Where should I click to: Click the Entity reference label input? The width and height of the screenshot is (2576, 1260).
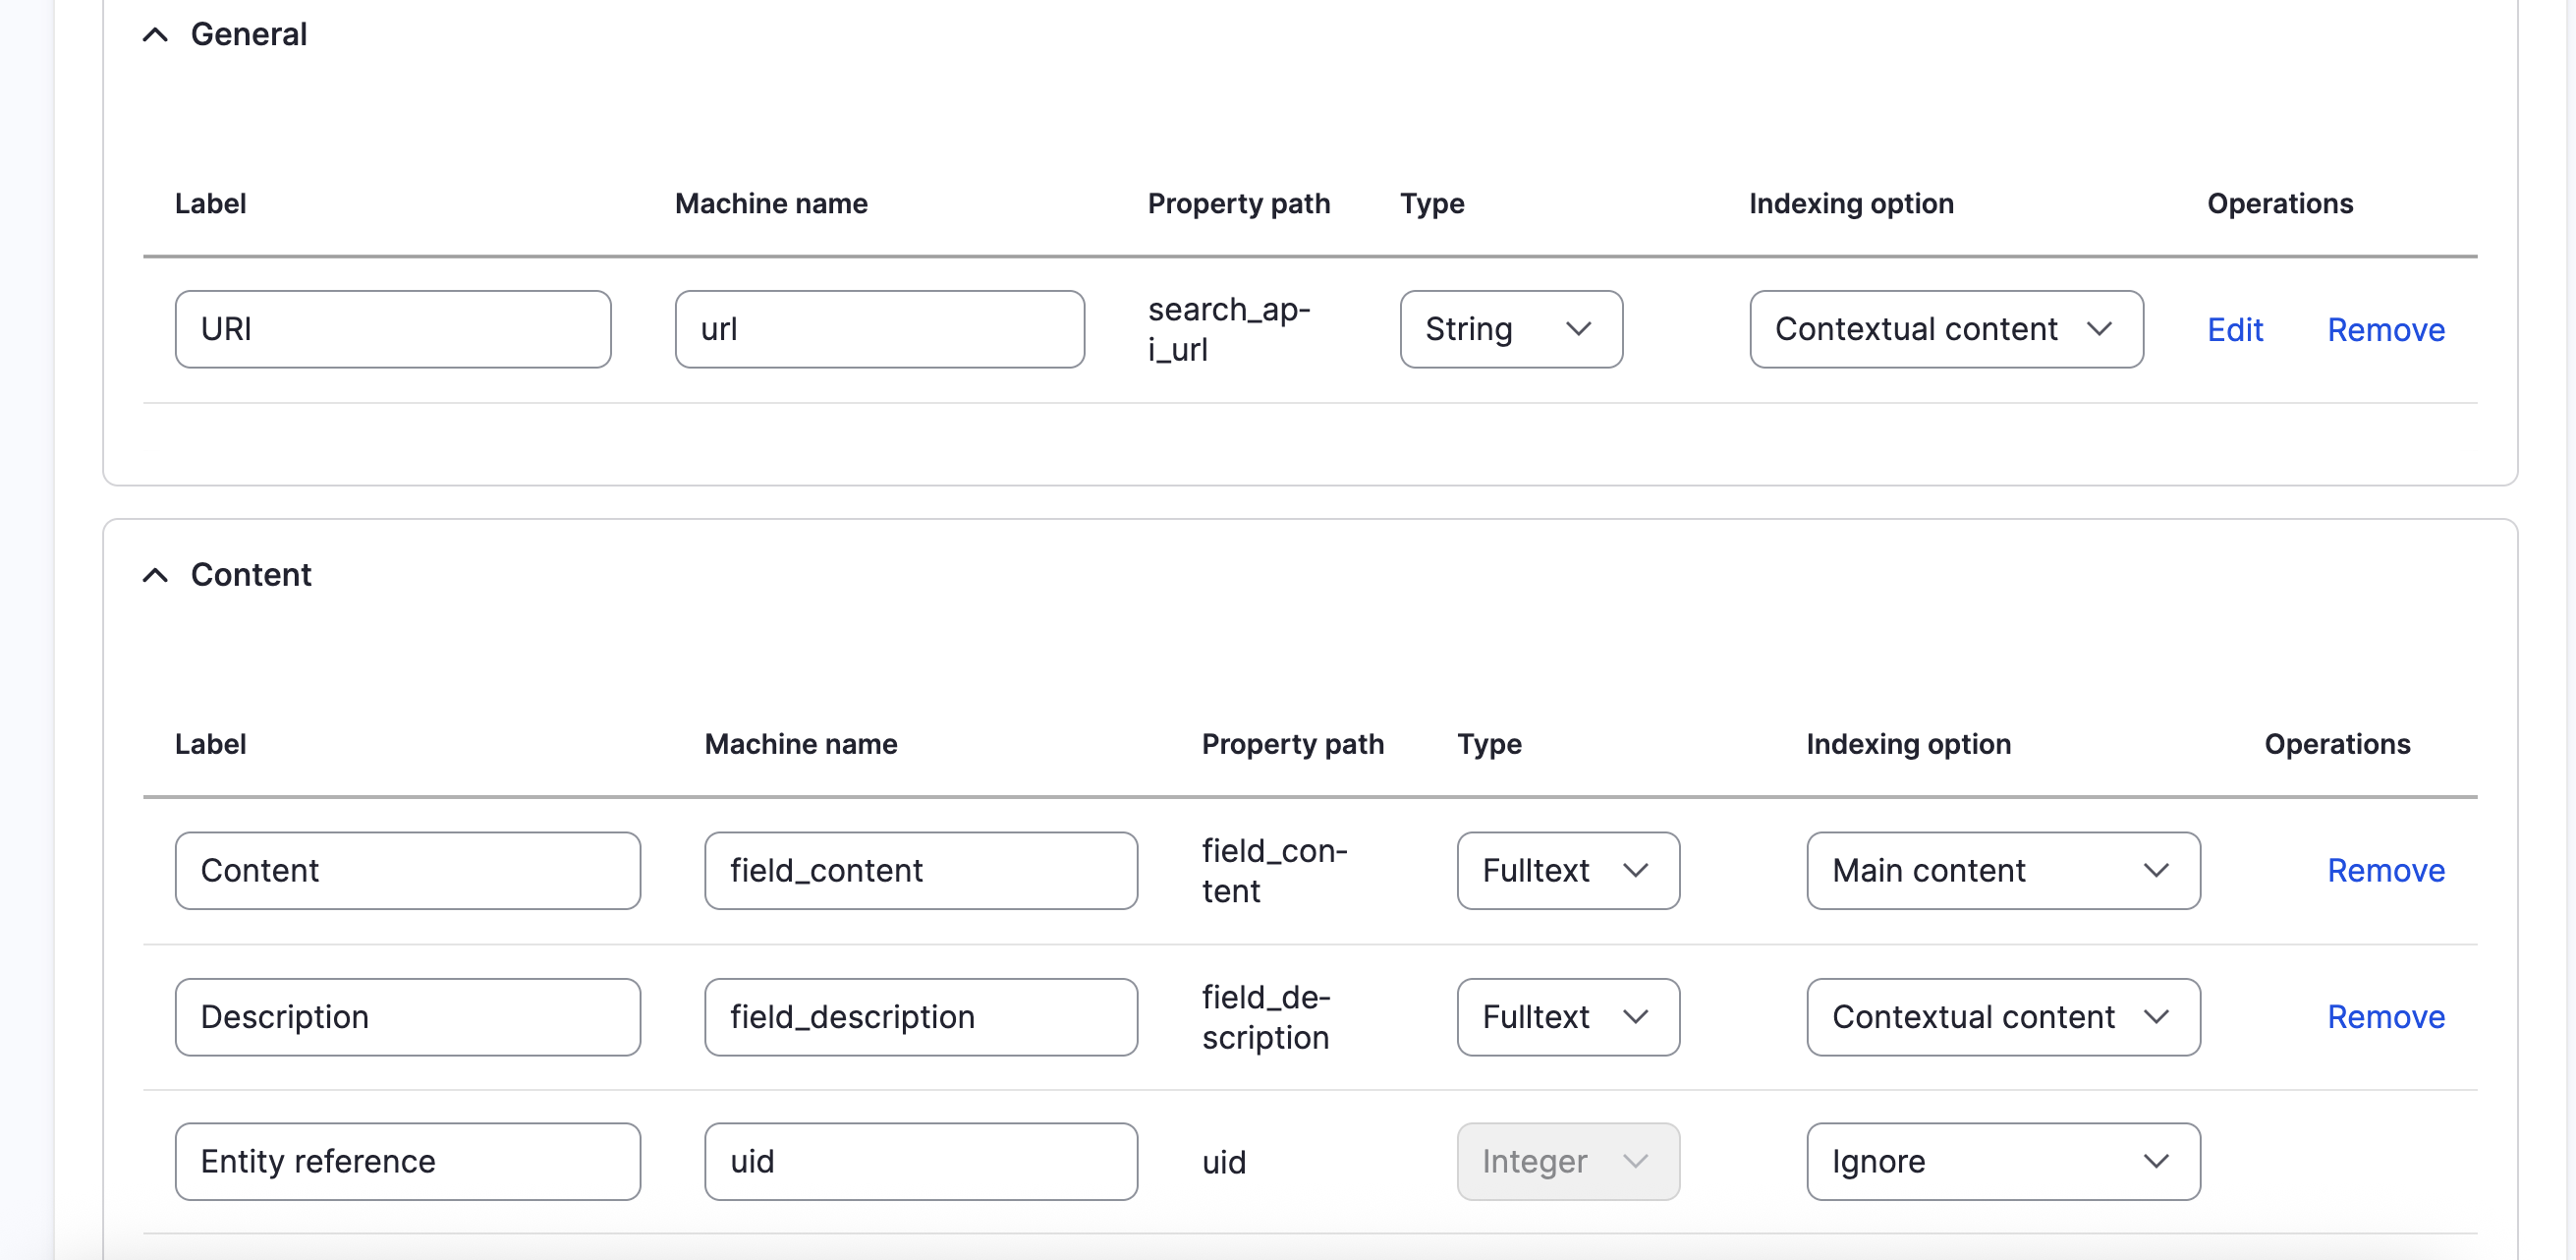tap(407, 1161)
